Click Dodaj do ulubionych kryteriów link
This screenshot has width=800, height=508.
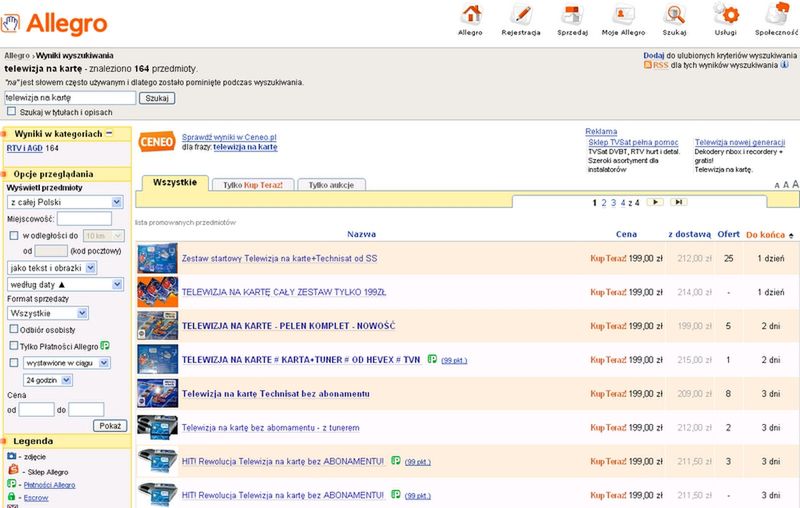pyautogui.click(x=654, y=55)
